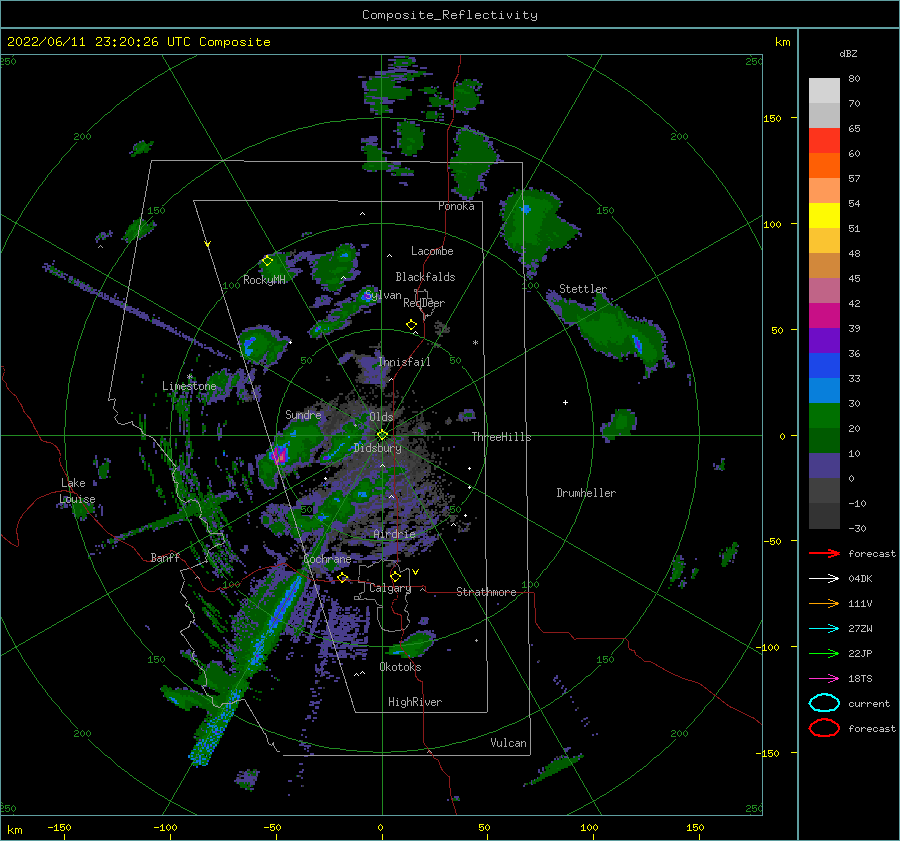The image size is (900, 841).
Task: Select the light gray 80–70 dBZ swatch
Action: [824, 91]
